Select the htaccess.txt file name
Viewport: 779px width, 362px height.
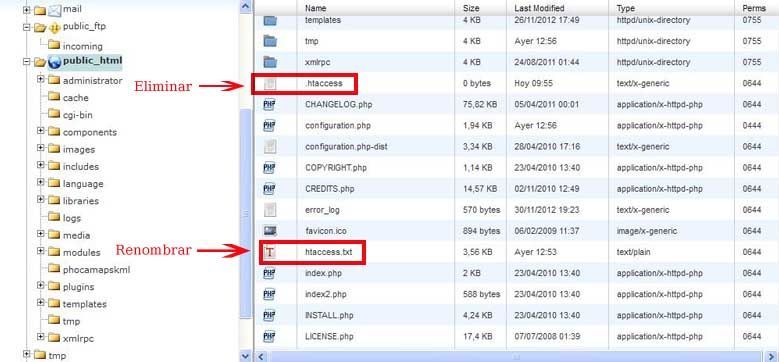coord(328,252)
